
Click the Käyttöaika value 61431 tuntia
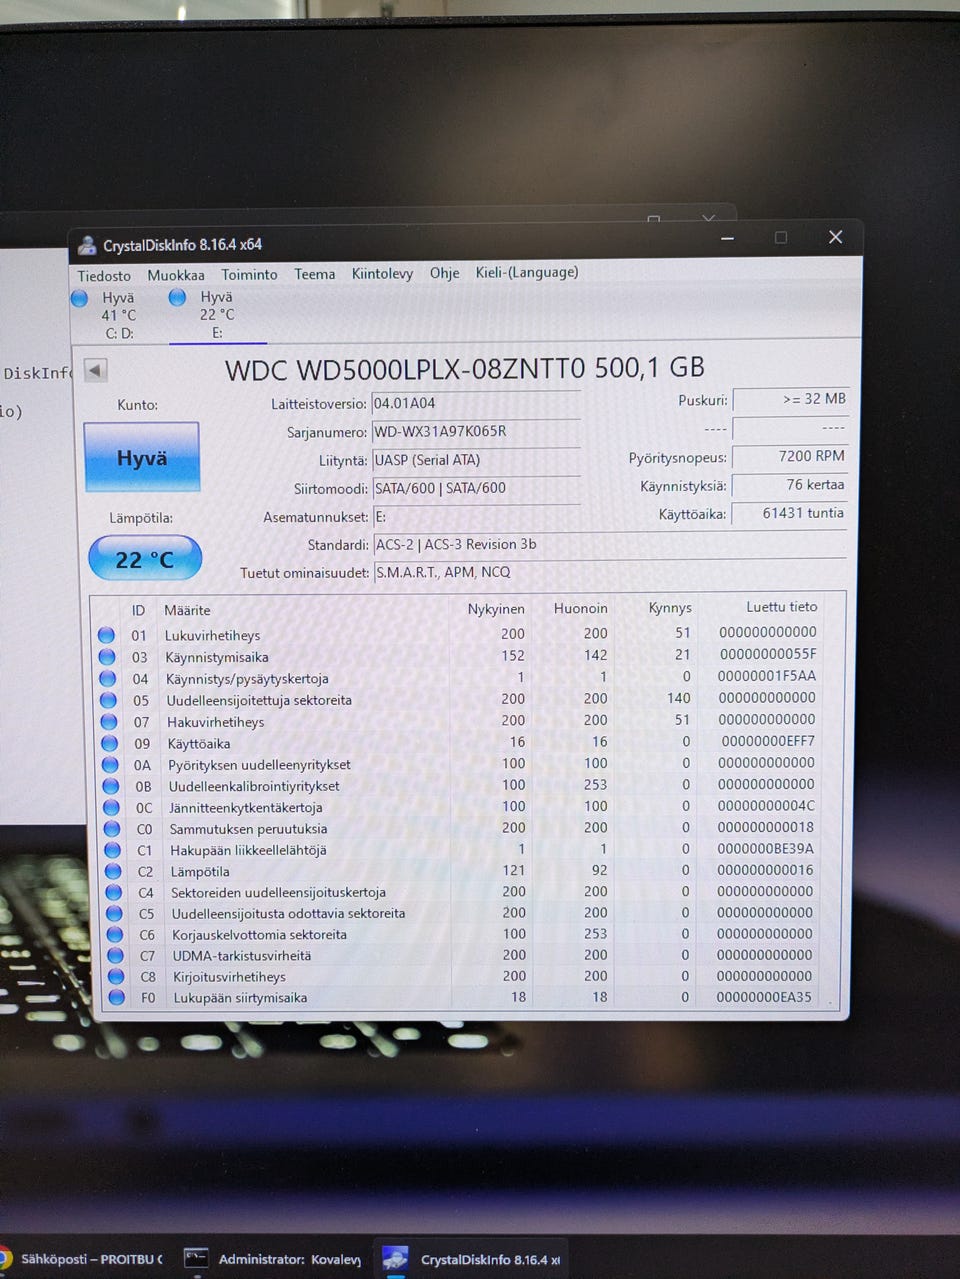(x=790, y=513)
